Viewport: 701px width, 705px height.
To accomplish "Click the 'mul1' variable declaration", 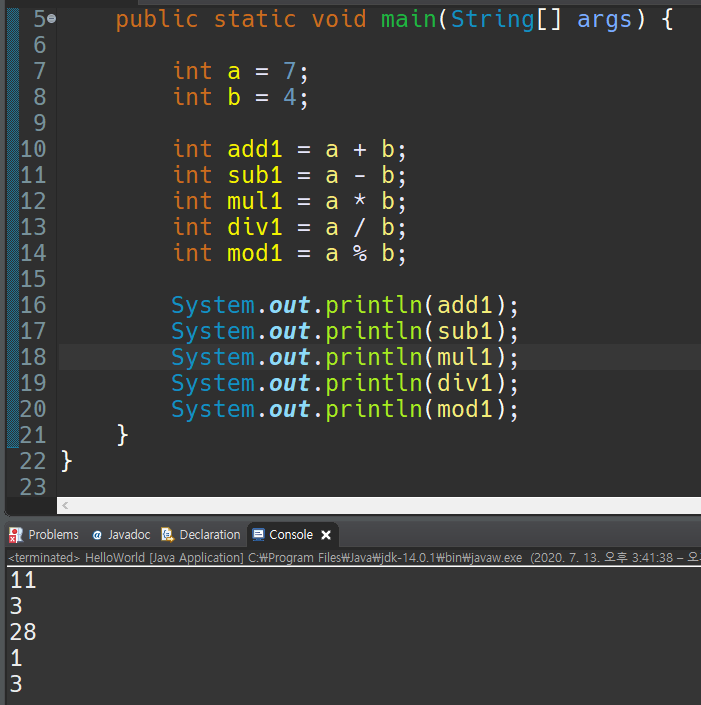I will pos(255,201).
